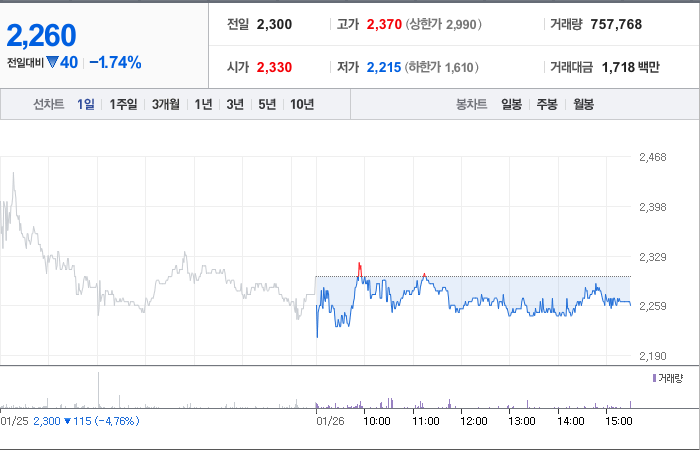Viewport: 700px width, 450px height.
Task: Switch to 일봉 candle chart
Action: pos(512,104)
